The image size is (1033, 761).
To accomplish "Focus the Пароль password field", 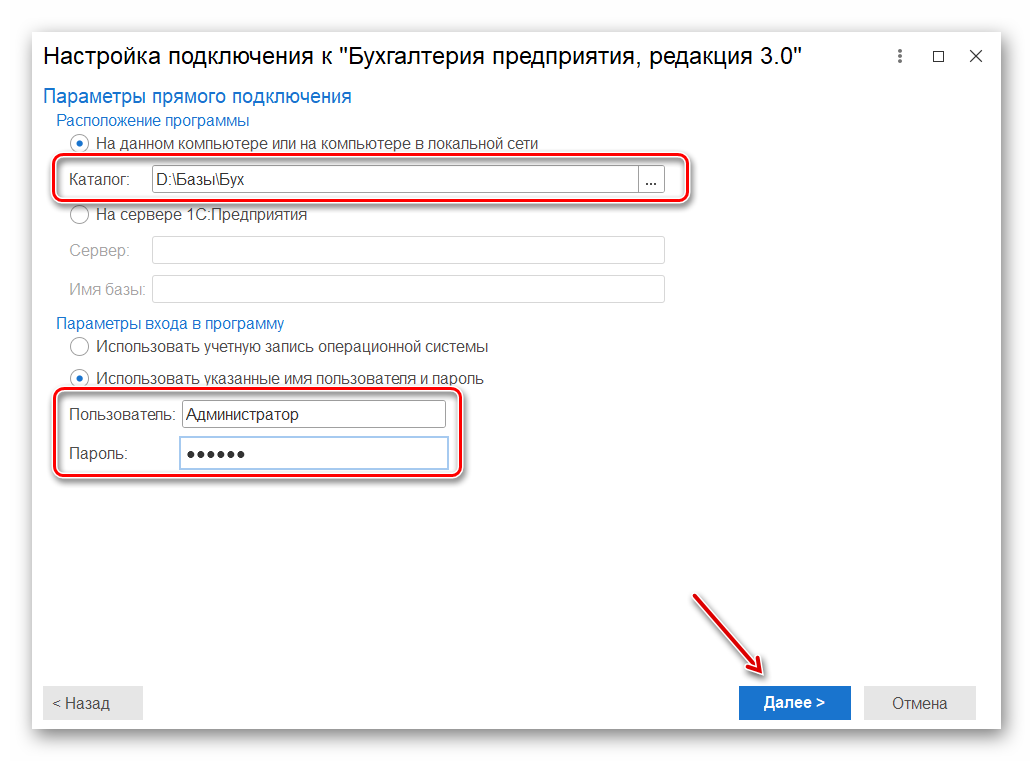I will (x=314, y=453).
